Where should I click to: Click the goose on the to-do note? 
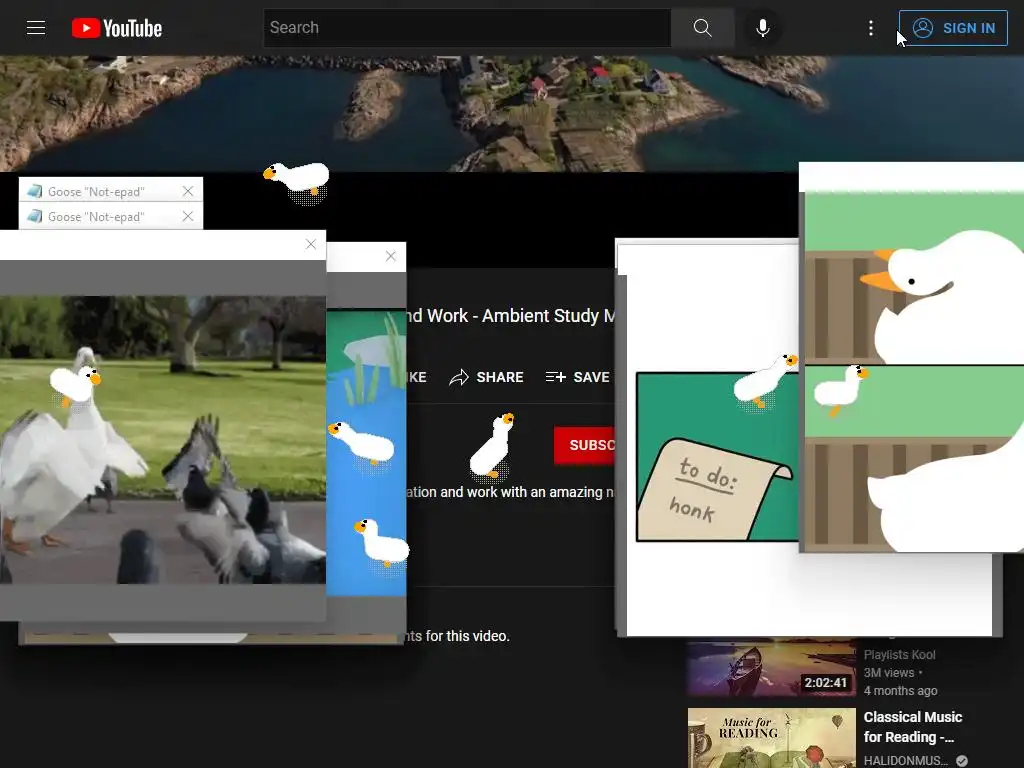765,381
